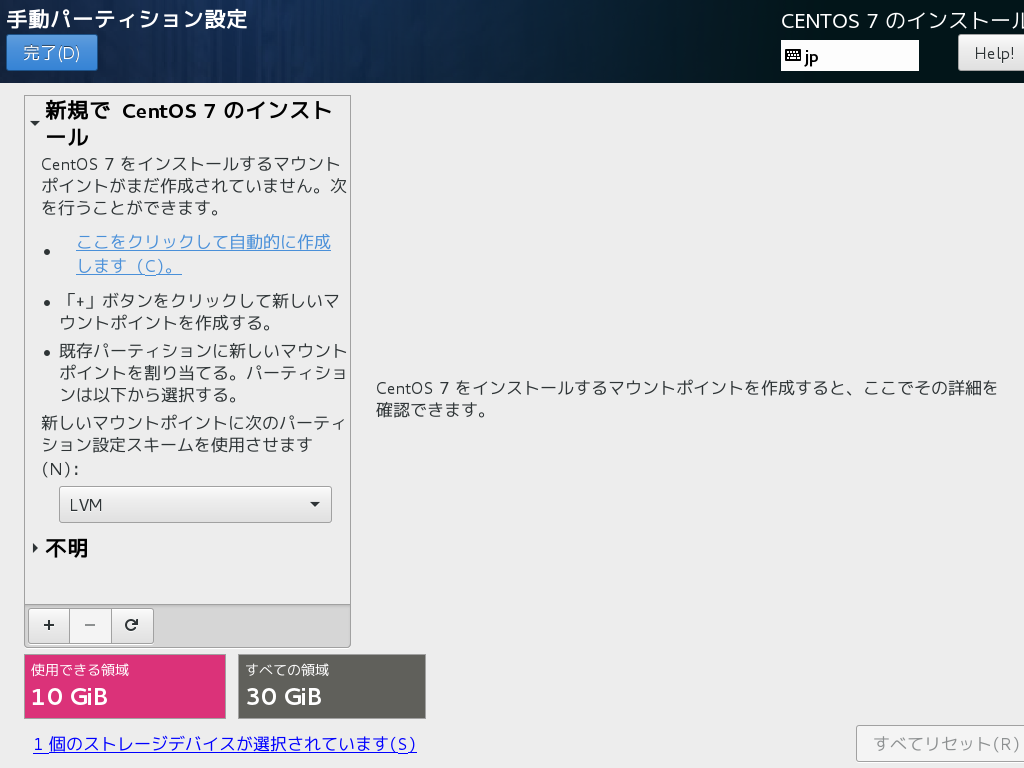Click the すべての領域 30 GiB box
This screenshot has width=1024, height=768.
(332, 686)
